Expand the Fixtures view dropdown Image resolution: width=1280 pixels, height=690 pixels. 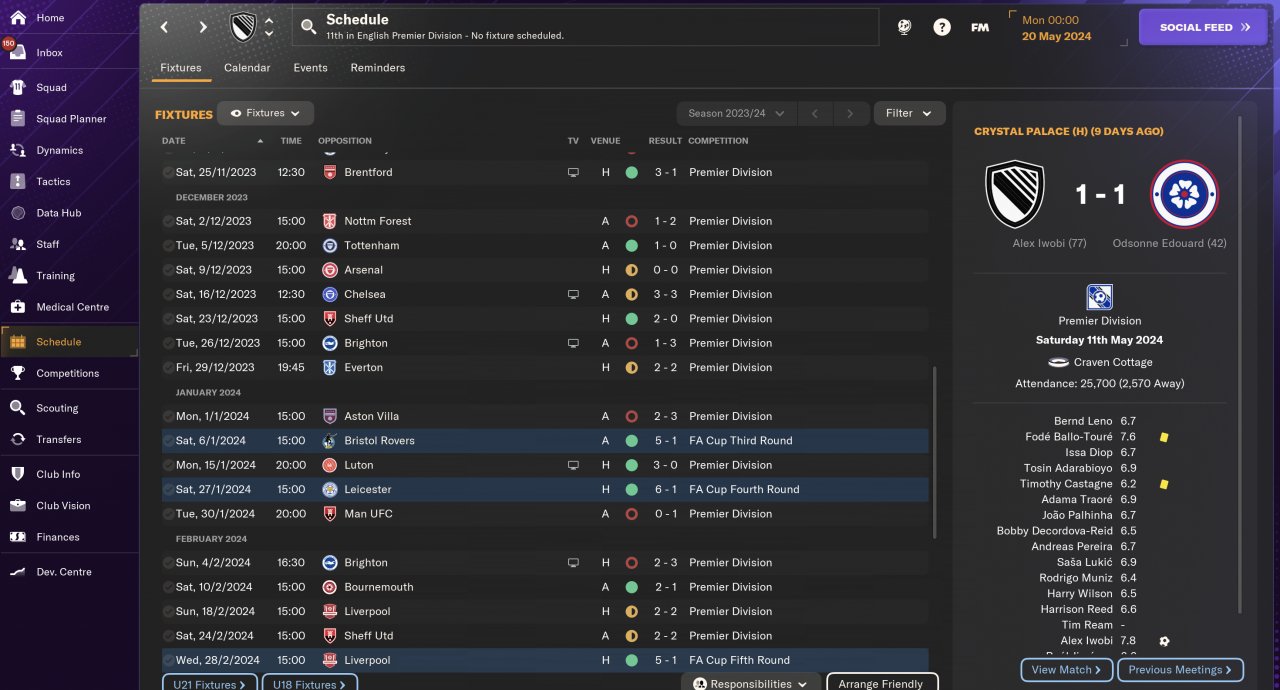266,113
